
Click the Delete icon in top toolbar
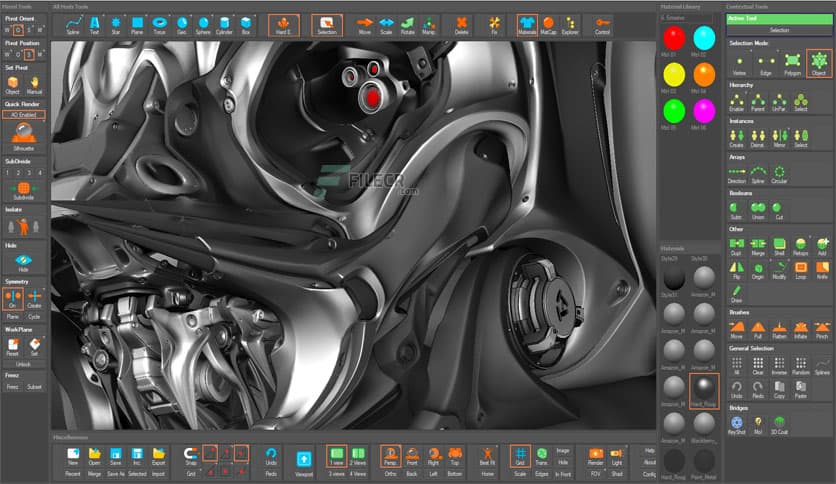click(460, 23)
